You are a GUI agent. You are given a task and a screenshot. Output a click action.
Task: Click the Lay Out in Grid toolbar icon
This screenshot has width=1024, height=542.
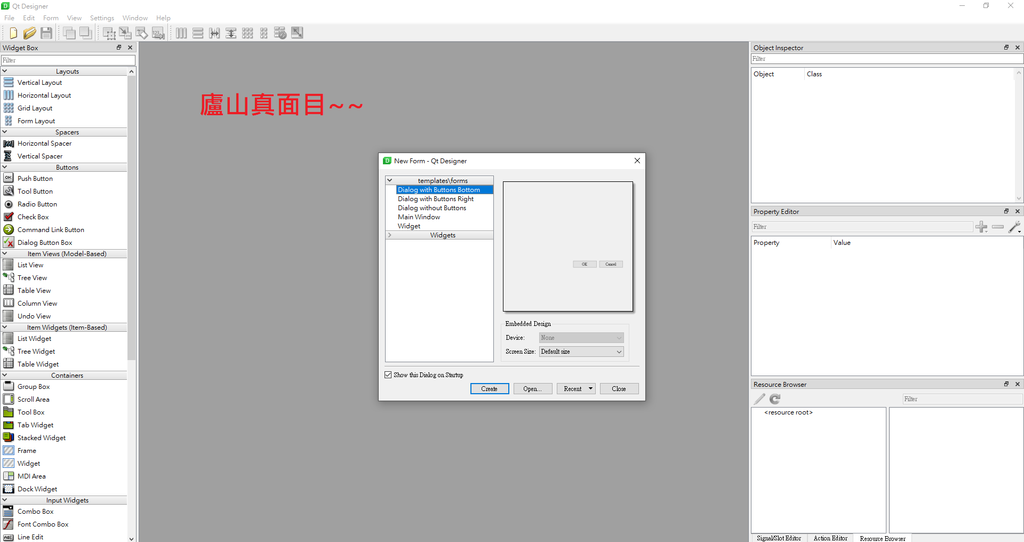pos(248,33)
